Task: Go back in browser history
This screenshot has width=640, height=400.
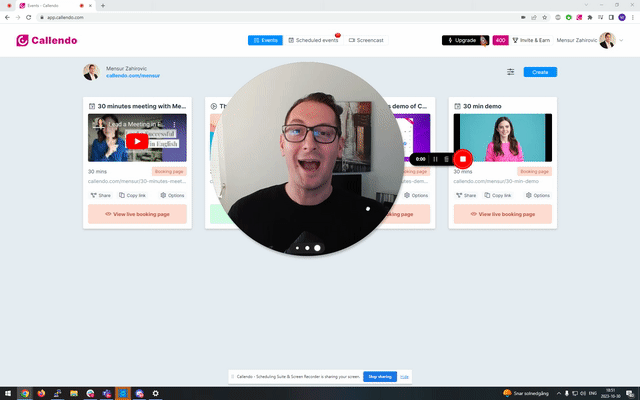Action: [x=7, y=17]
